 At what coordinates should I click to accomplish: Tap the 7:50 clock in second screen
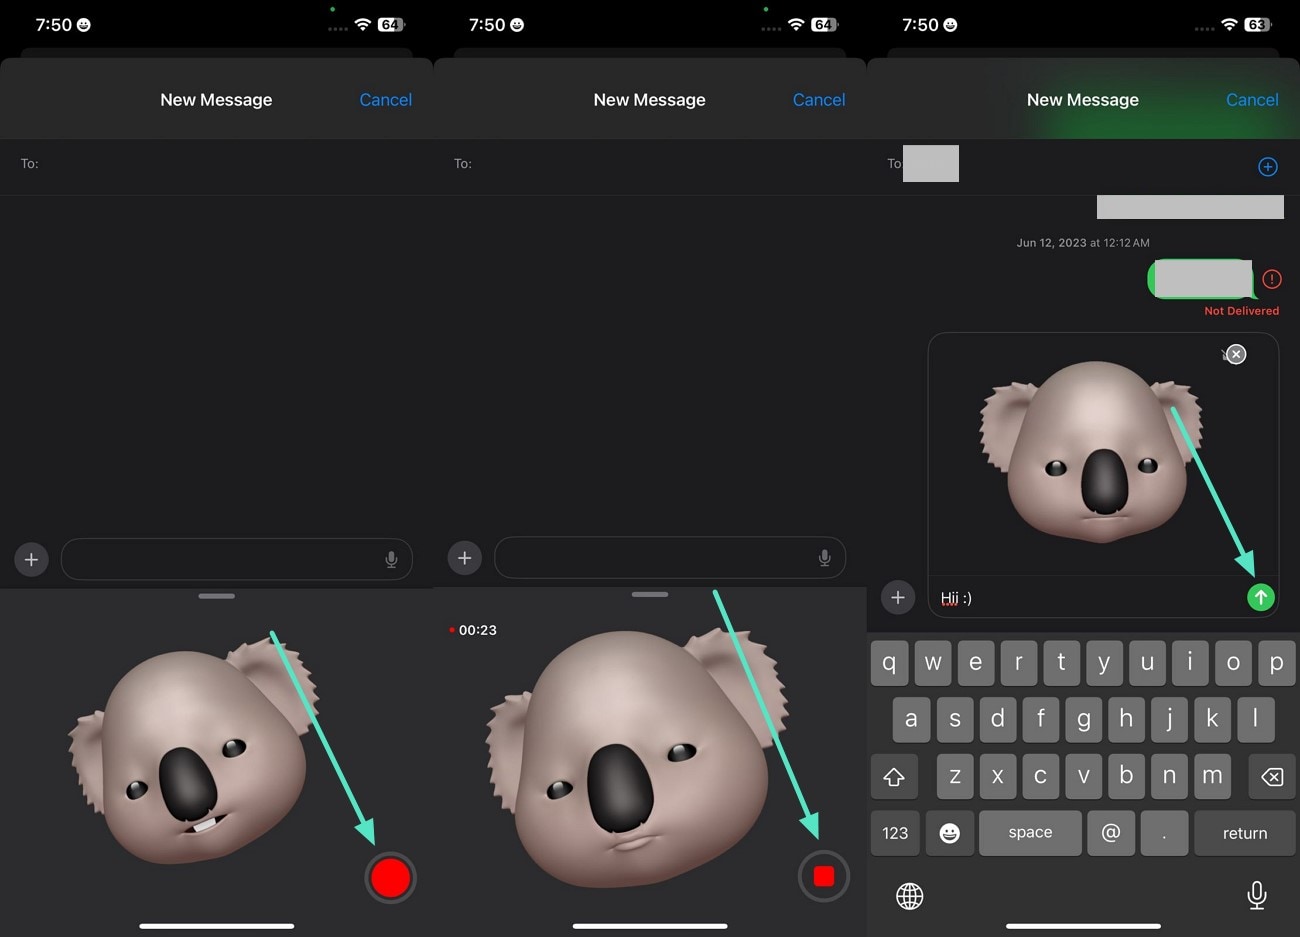point(487,24)
